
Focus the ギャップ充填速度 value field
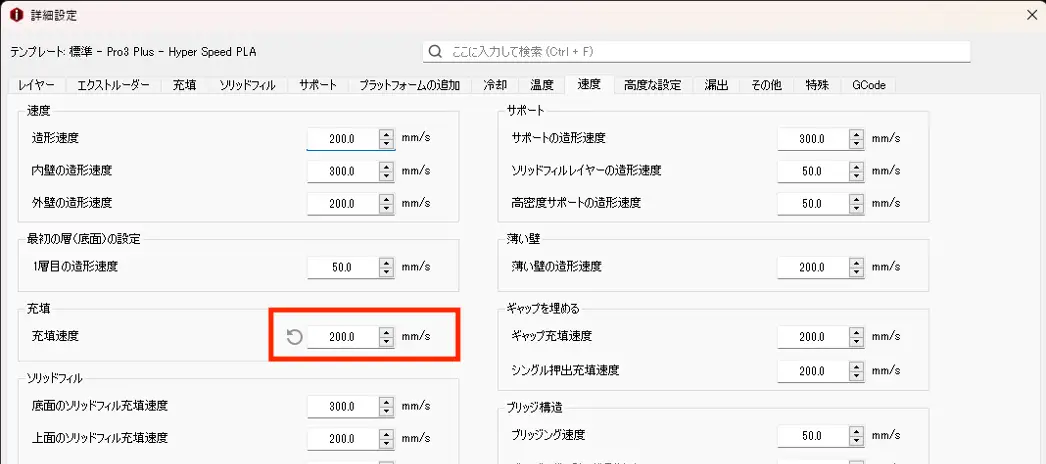coord(812,337)
